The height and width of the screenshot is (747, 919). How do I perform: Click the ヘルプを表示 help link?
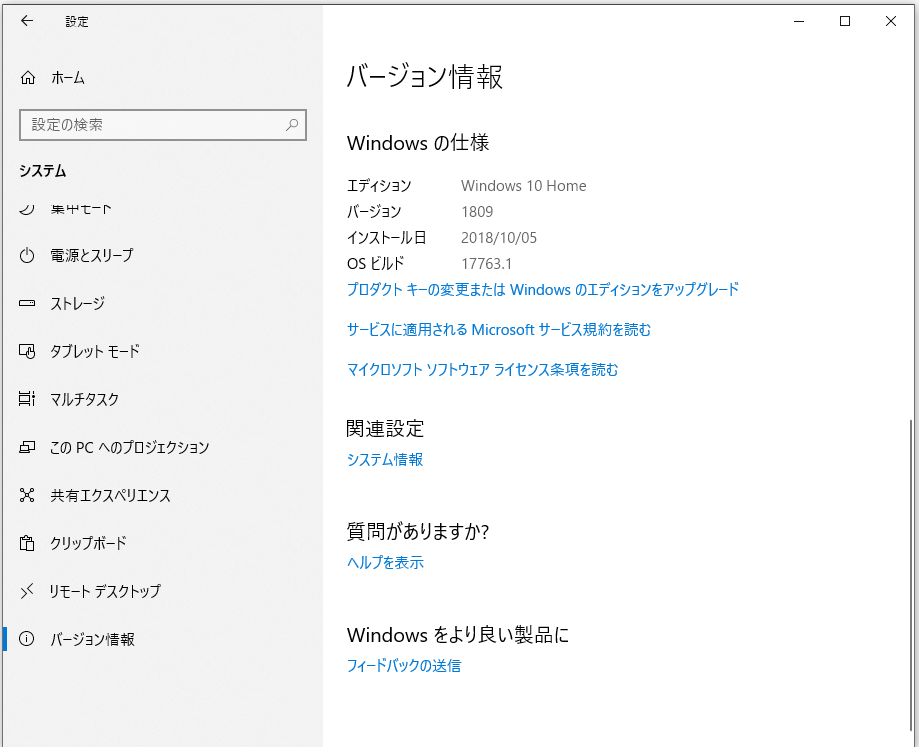[x=385, y=562]
